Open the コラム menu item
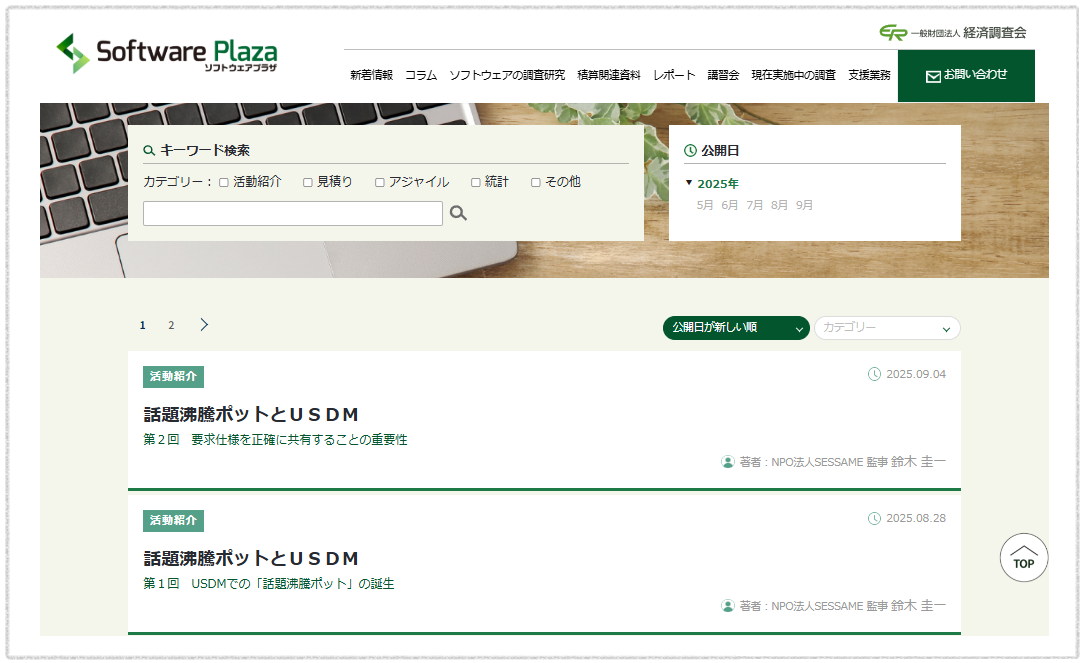This screenshot has height=663, width=1085. coord(420,75)
